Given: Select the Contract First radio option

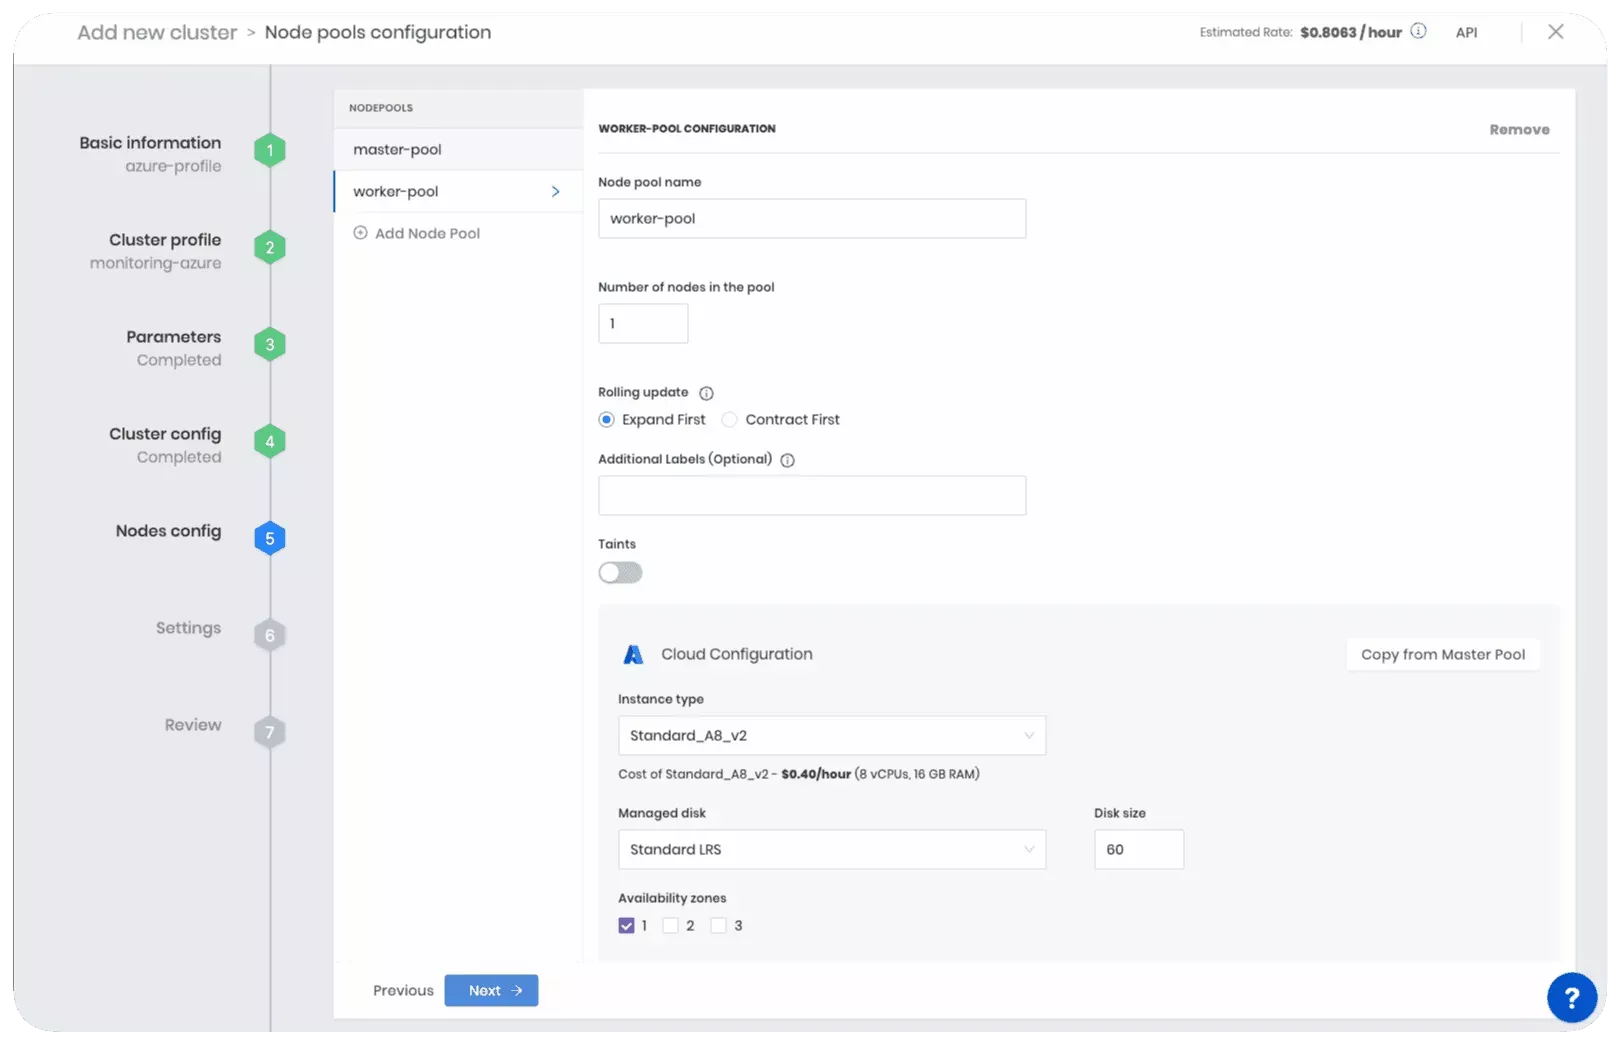Looking at the screenshot, I should 729,420.
